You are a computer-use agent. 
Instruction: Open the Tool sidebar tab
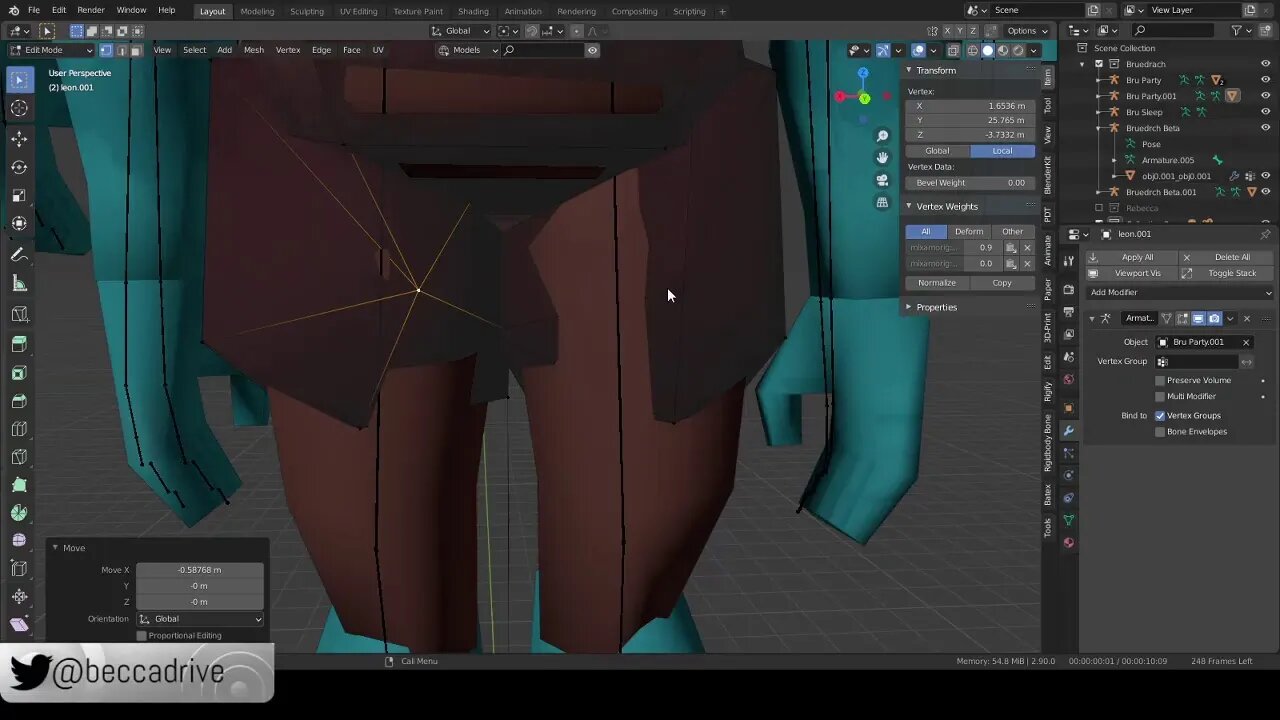click(1048, 105)
